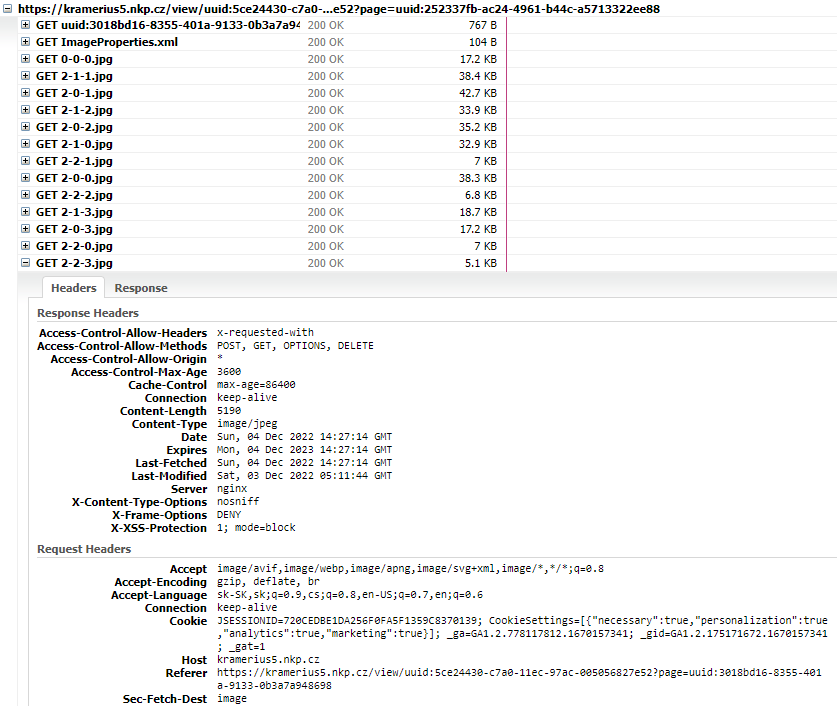The image size is (837, 706).
Task: Expand the GET 2-1-1.jpg request
Action: coord(25,76)
